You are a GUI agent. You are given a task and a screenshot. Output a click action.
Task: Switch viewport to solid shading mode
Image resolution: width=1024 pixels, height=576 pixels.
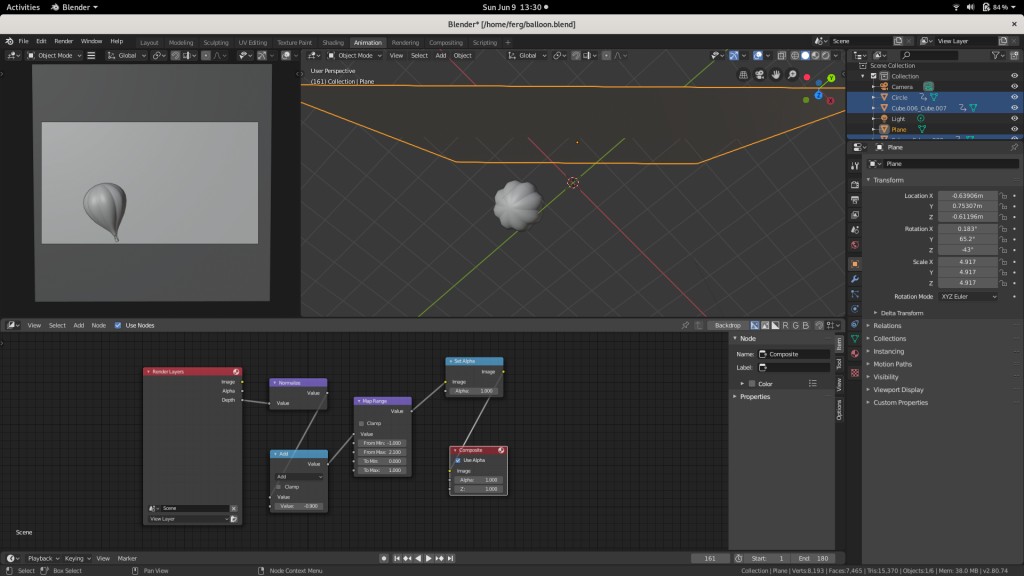pyautogui.click(x=805, y=56)
